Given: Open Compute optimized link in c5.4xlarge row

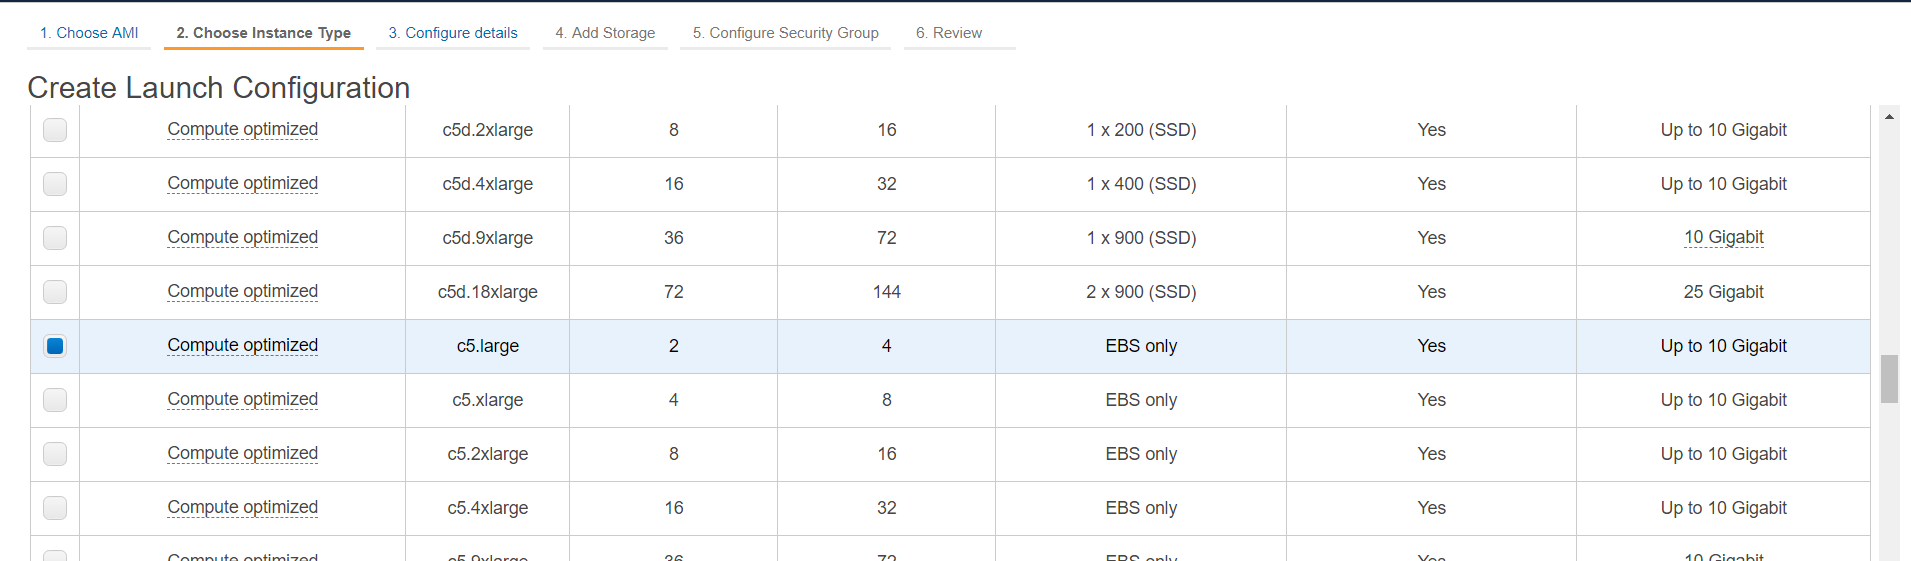Looking at the screenshot, I should pos(243,507).
